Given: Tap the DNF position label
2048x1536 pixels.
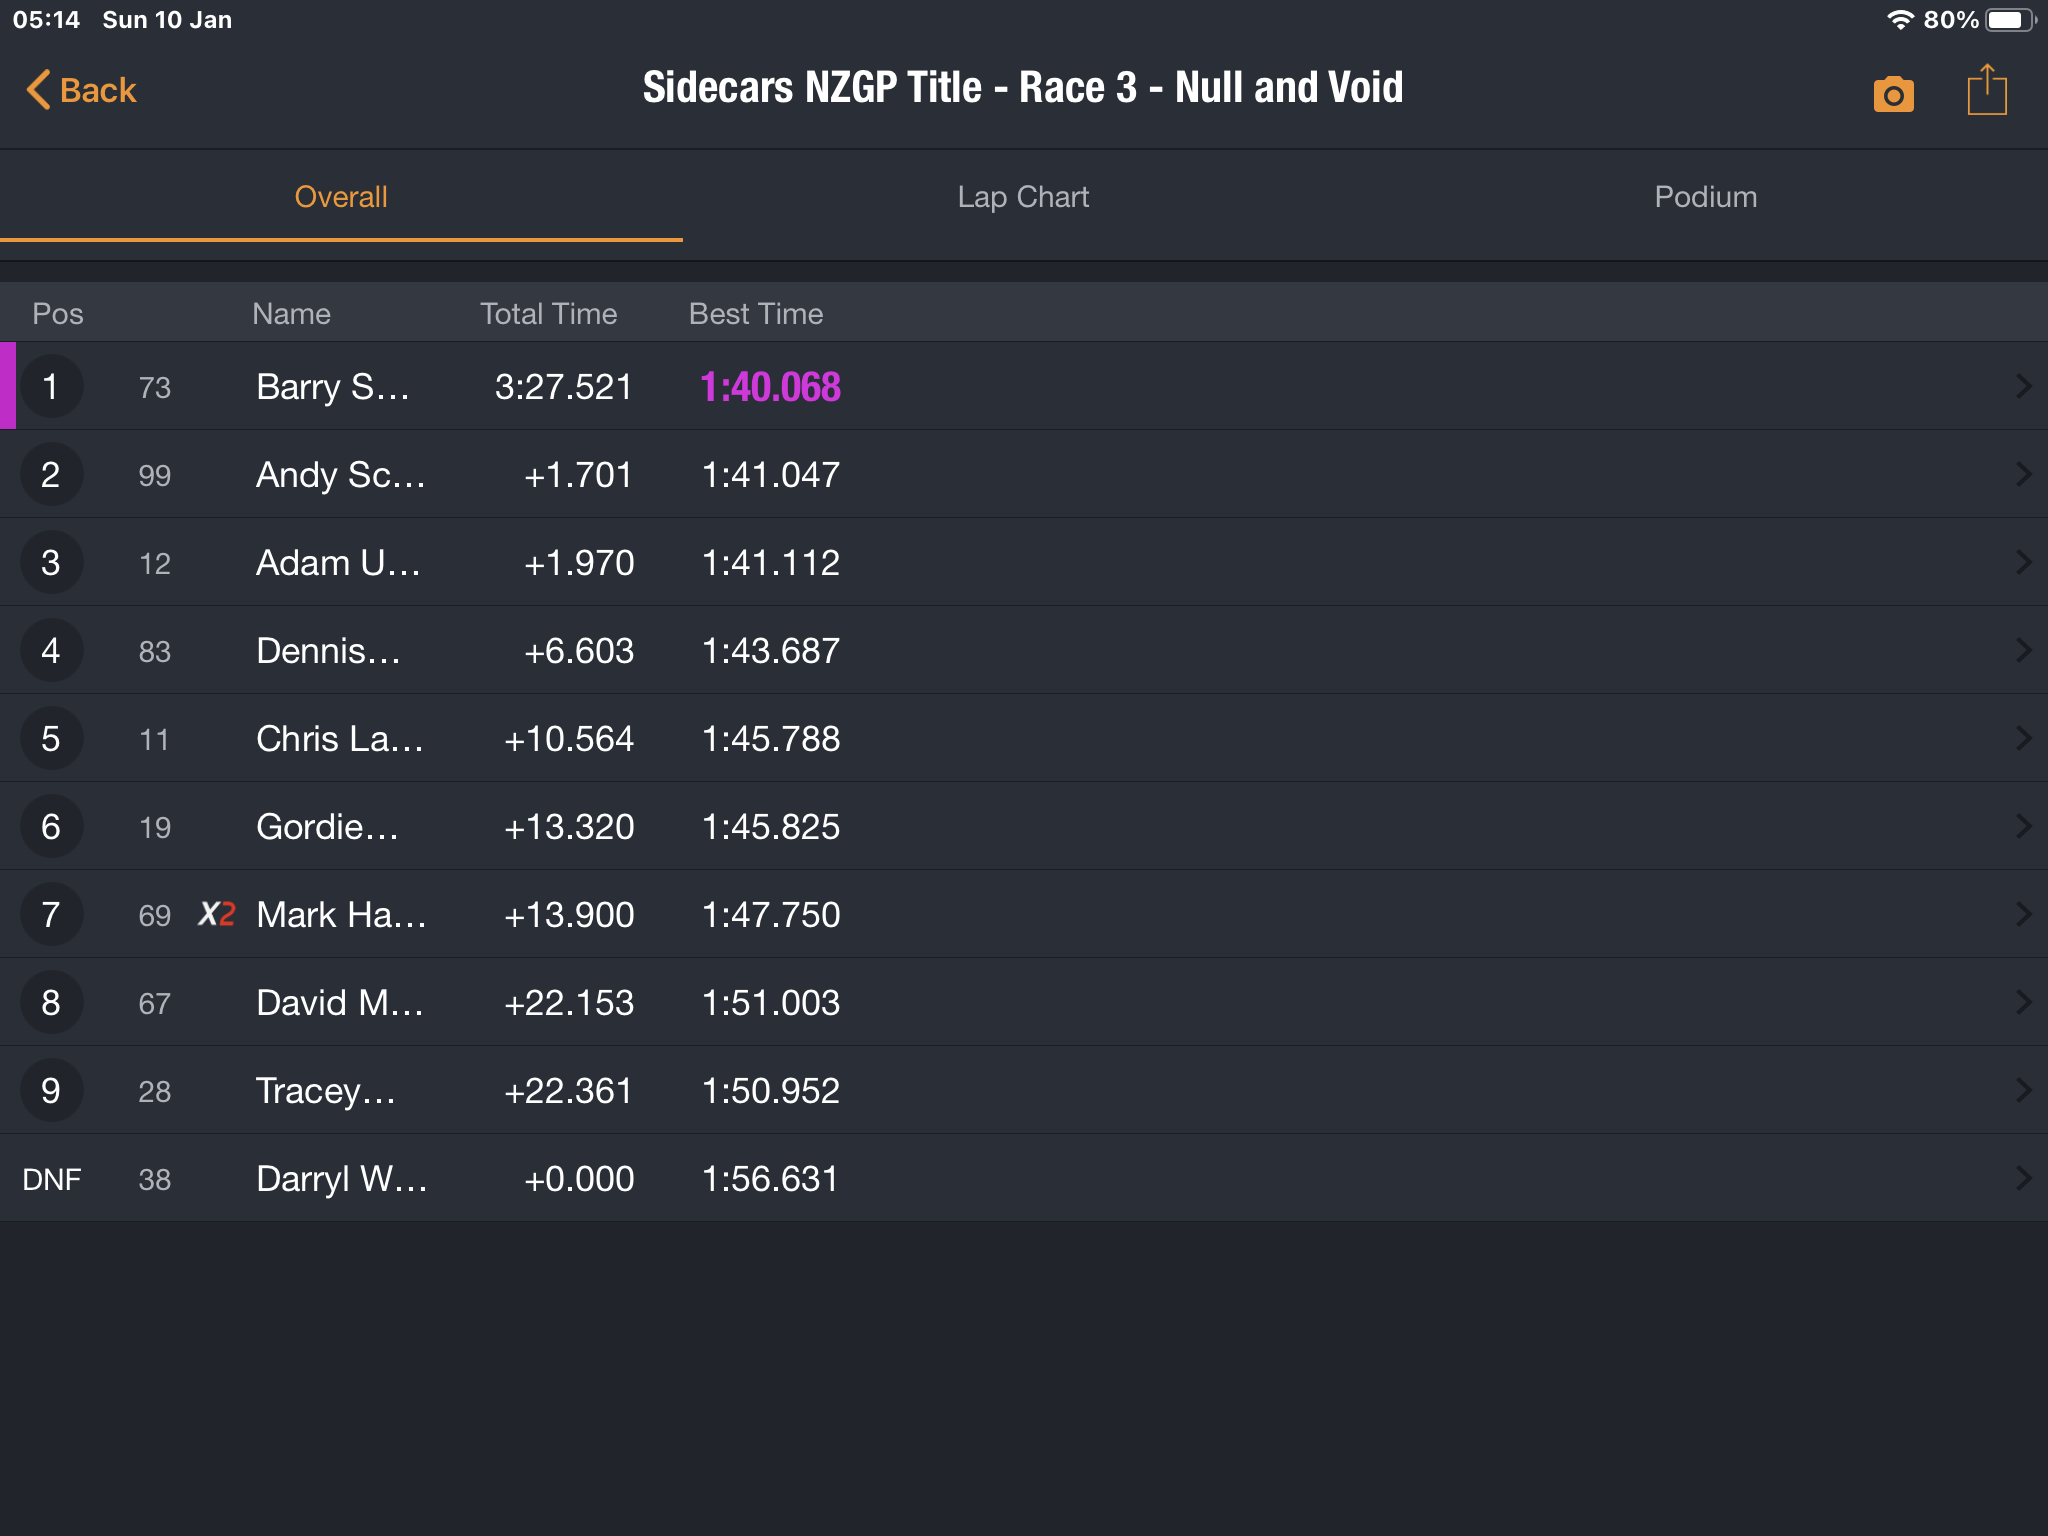Looking at the screenshot, I should point(51,1179).
